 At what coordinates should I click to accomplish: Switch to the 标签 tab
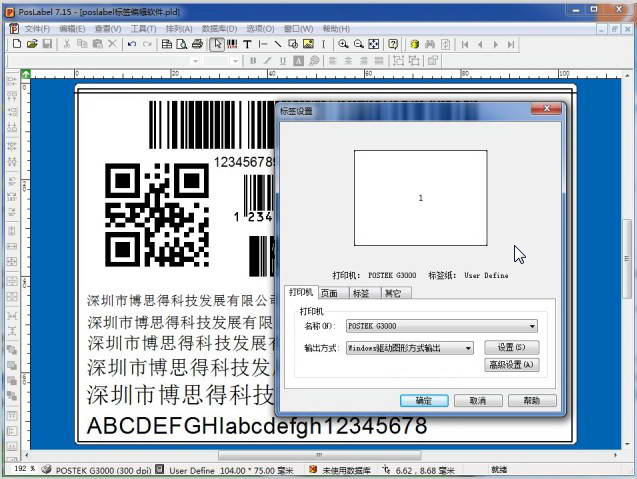(x=365, y=293)
